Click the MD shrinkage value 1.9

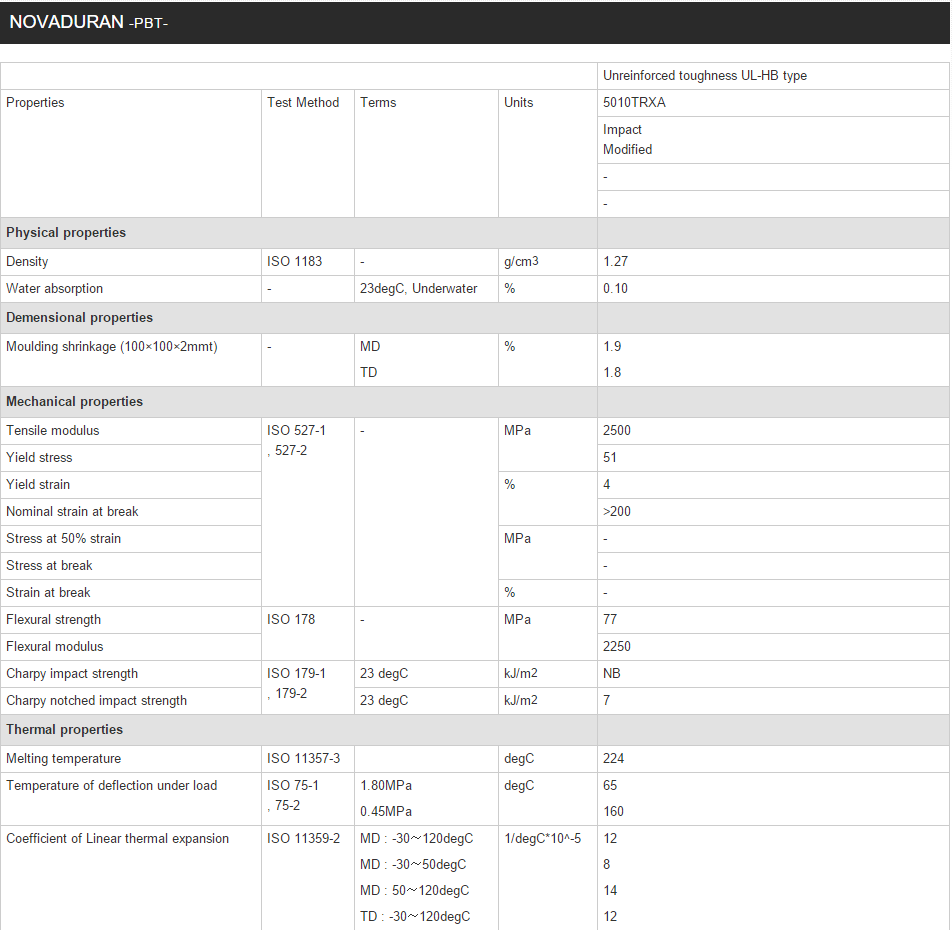click(x=612, y=347)
